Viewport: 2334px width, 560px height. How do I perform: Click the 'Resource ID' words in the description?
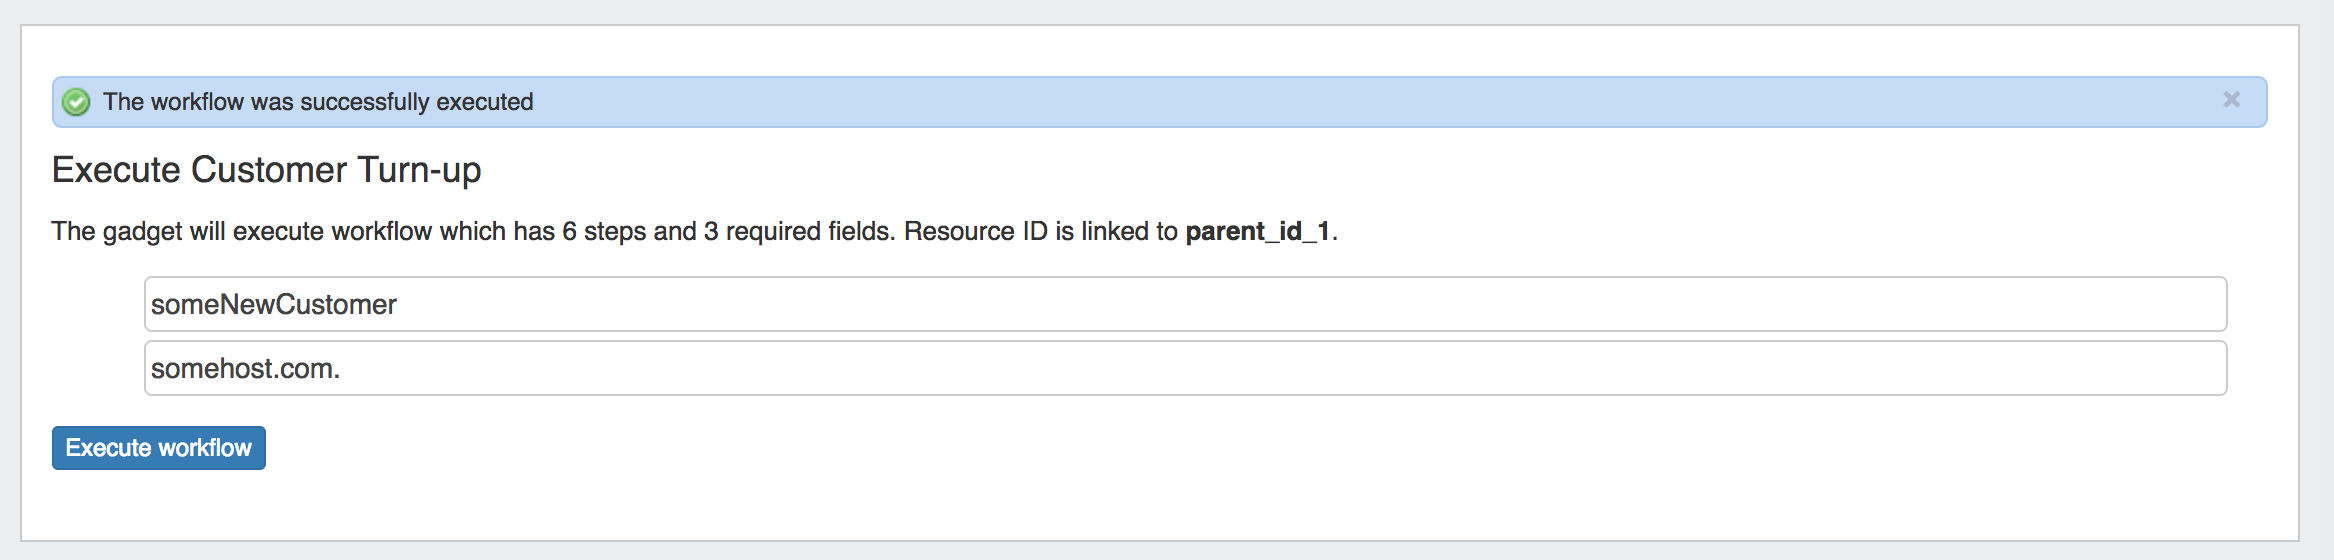pos(975,231)
